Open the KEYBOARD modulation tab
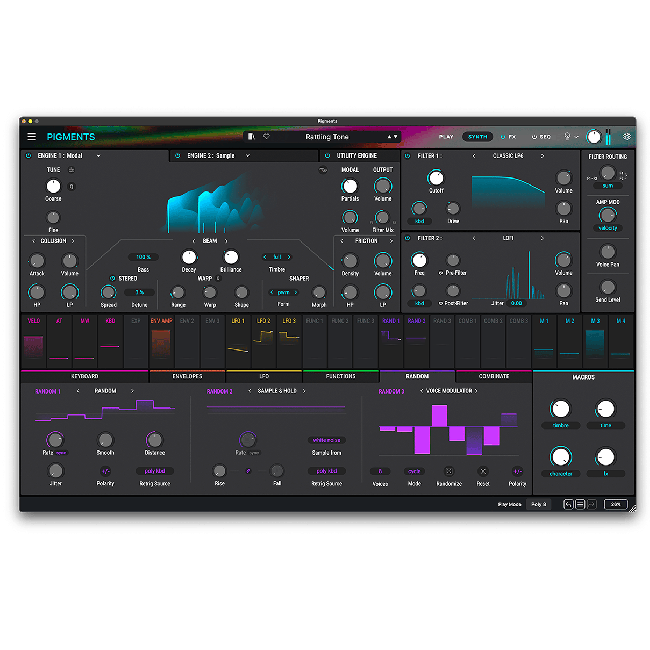Screen dimensions: 650x650 pos(85,376)
